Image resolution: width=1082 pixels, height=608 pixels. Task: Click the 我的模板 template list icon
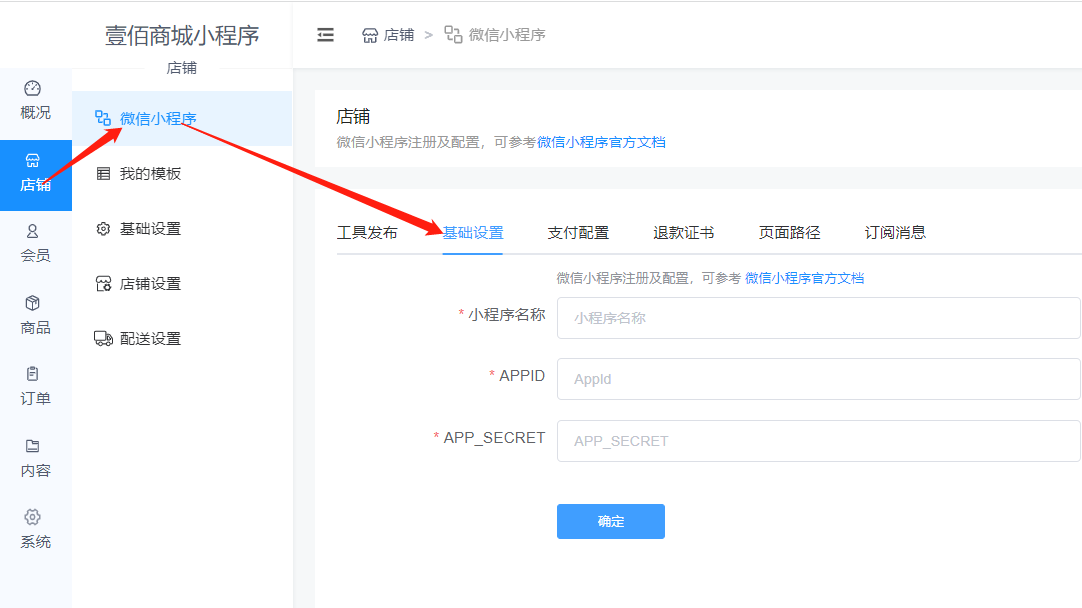(x=103, y=173)
